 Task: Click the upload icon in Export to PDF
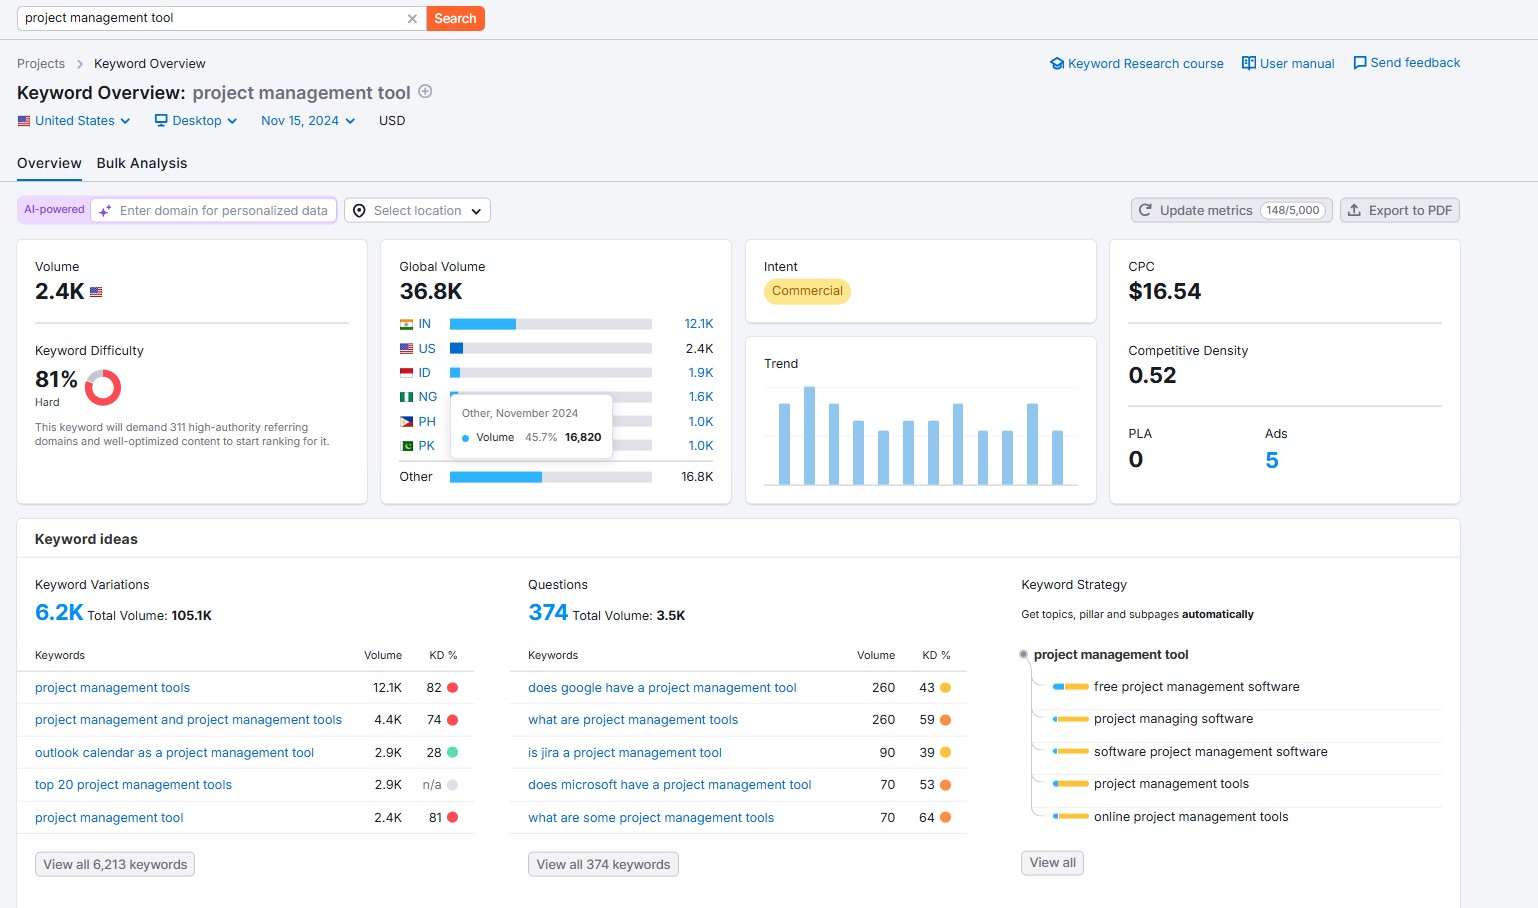click(1354, 210)
